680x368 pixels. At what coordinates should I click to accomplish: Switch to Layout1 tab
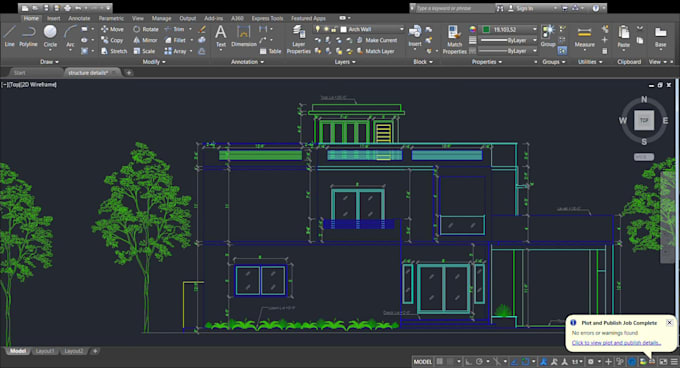45,351
